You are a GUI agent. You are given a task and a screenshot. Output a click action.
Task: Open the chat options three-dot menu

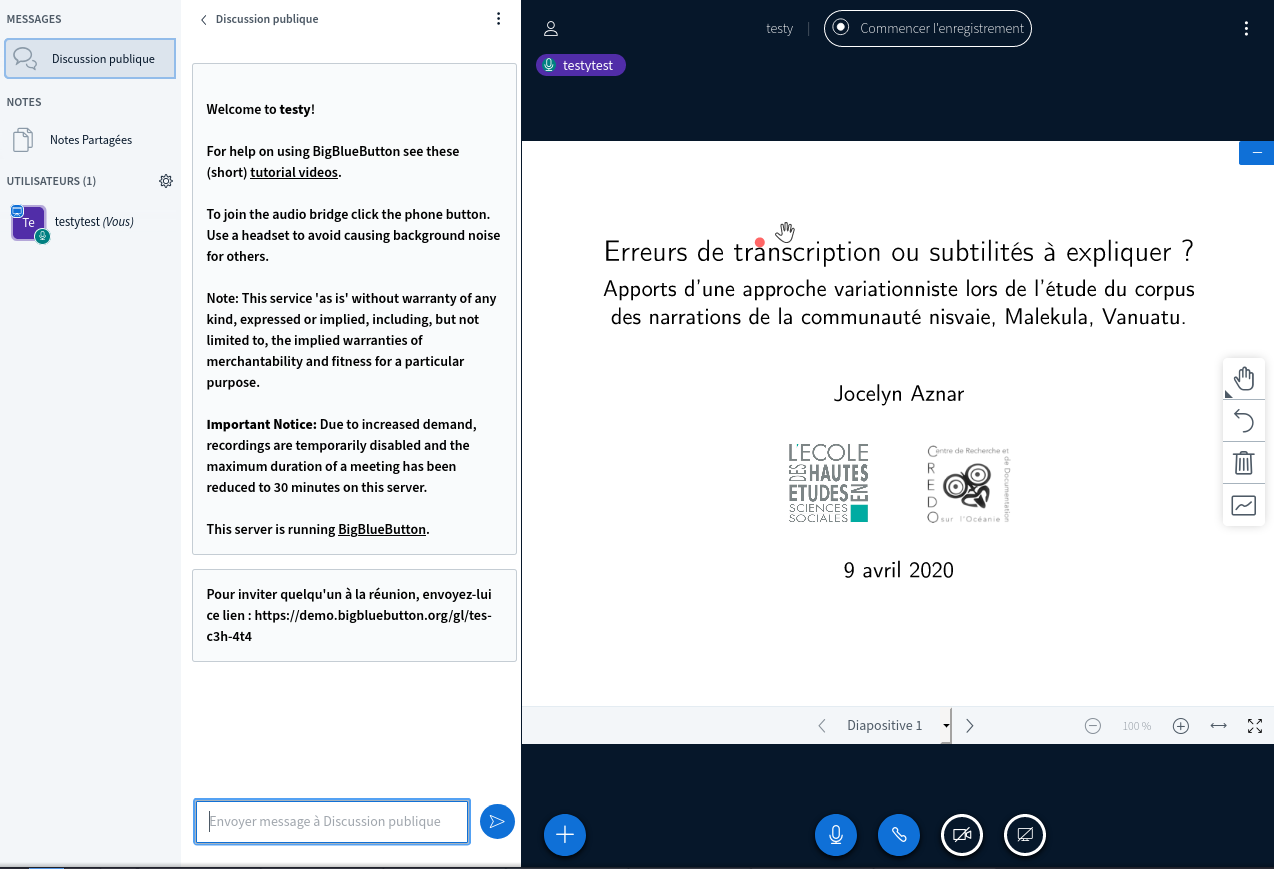499,19
